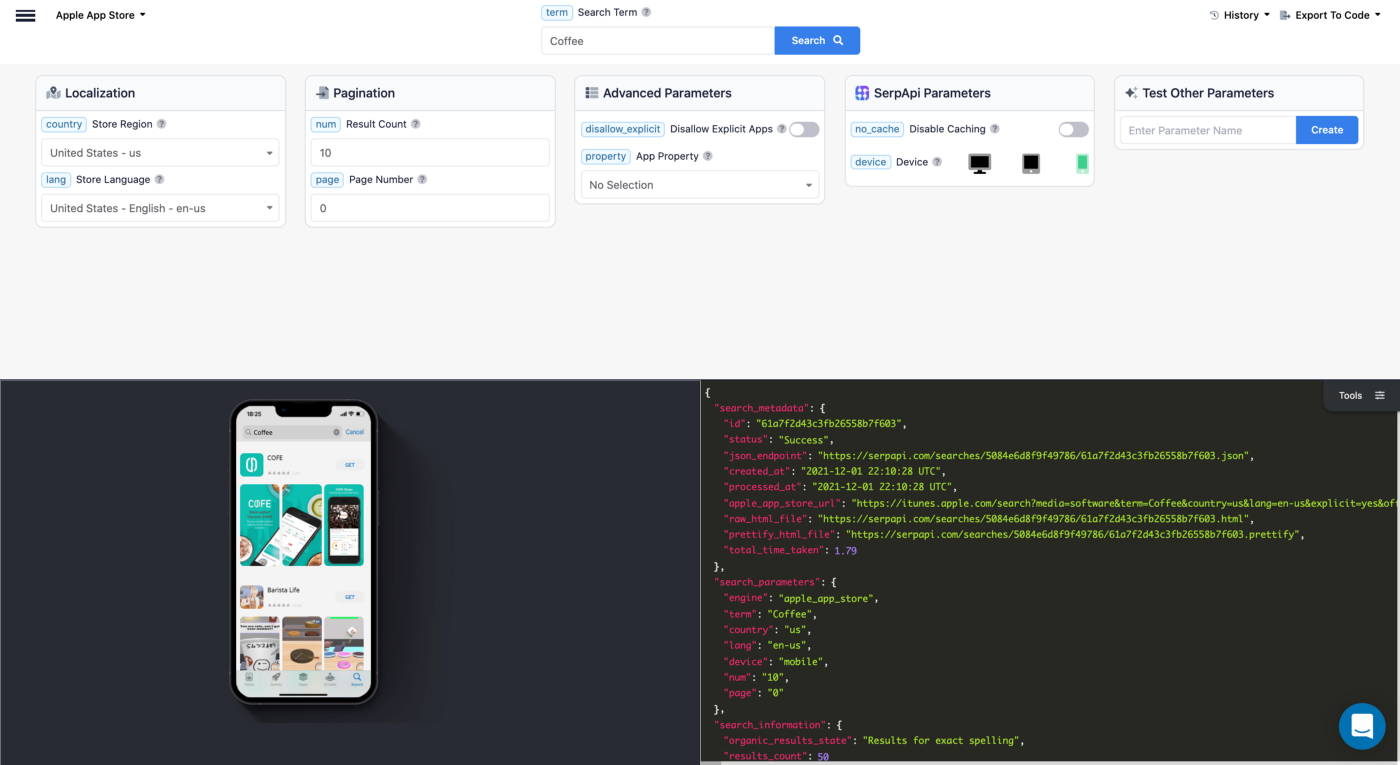Click the 'no_cache' parameter tag
This screenshot has height=765, width=1400.
coord(877,129)
